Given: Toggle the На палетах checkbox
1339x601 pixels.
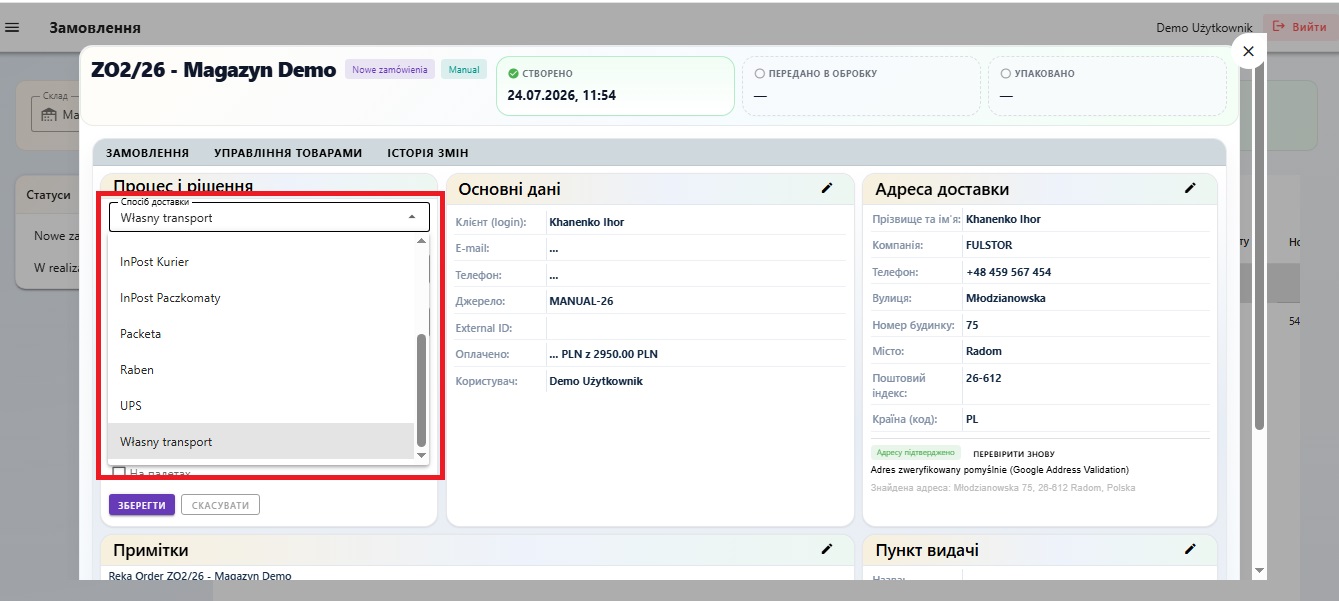Looking at the screenshot, I should 119,473.
